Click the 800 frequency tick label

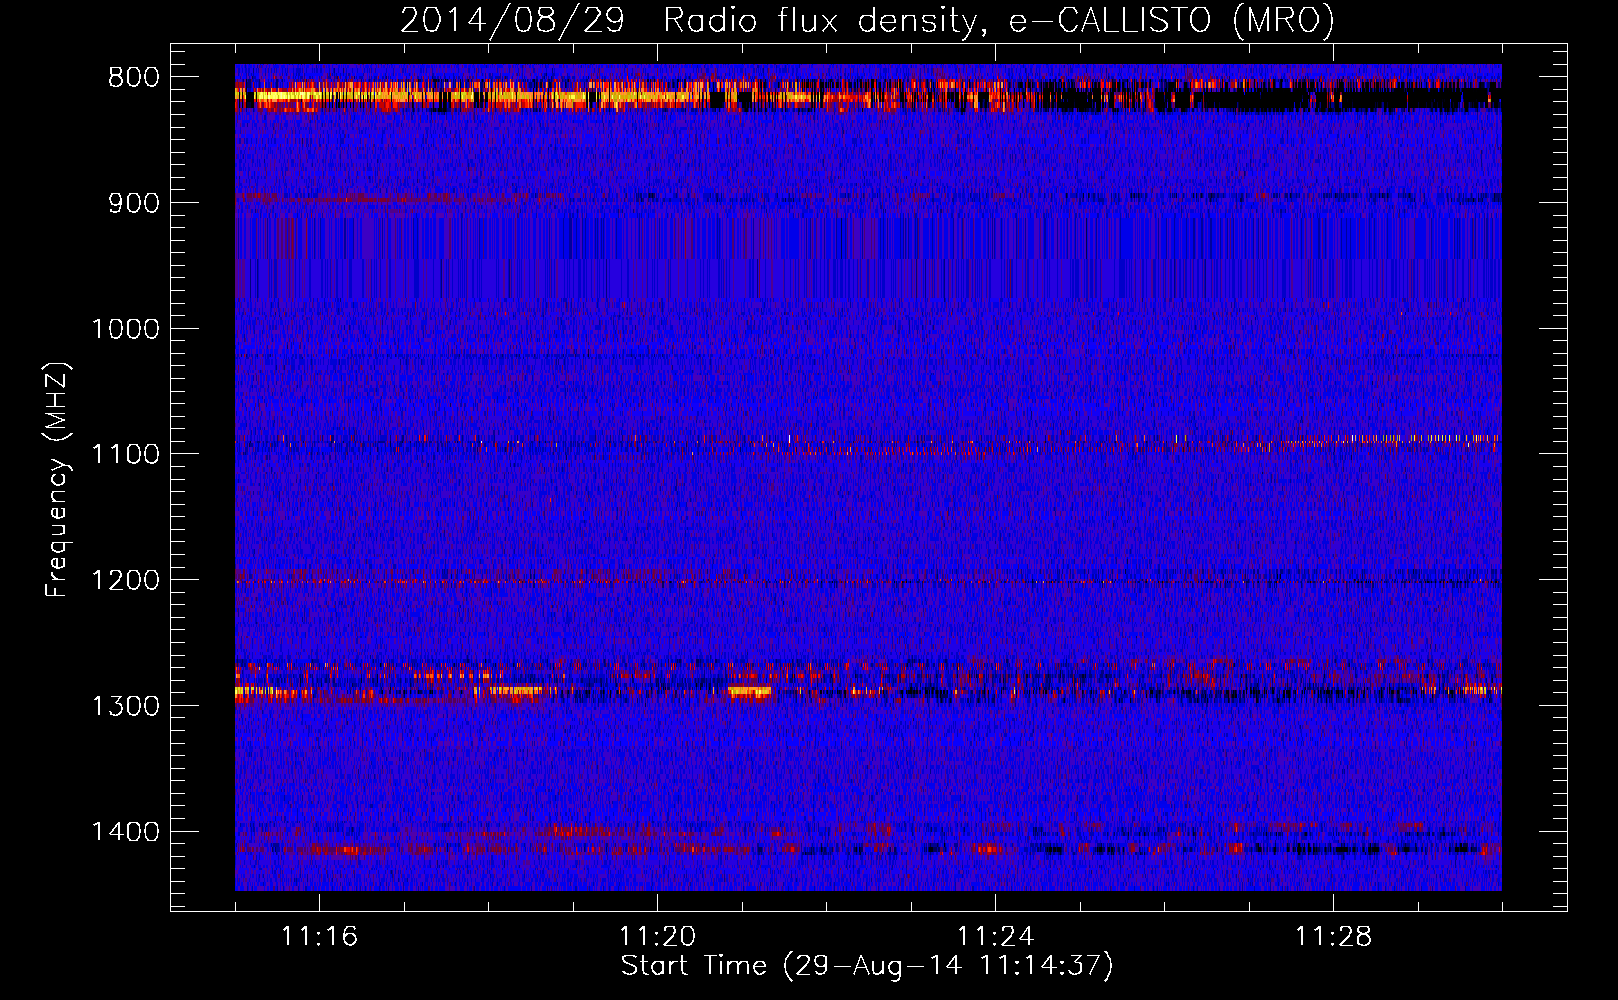pos(133,78)
